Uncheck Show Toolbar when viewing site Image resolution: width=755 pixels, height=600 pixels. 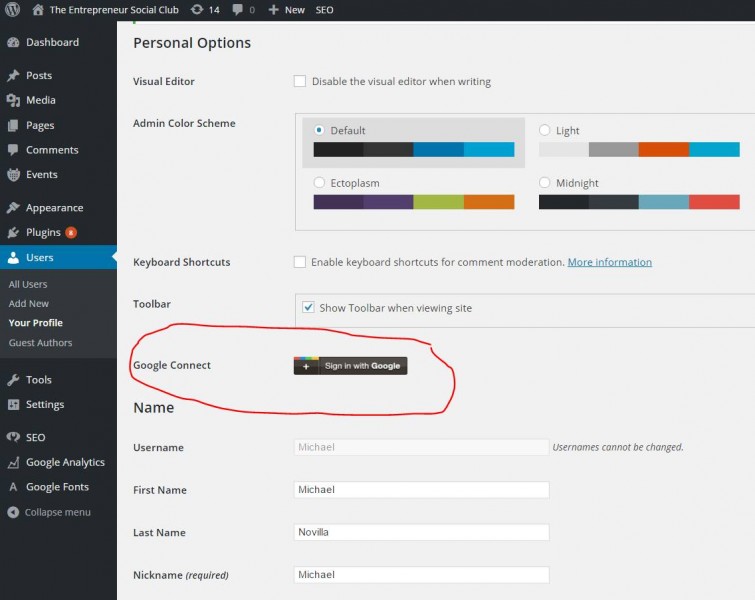click(309, 308)
